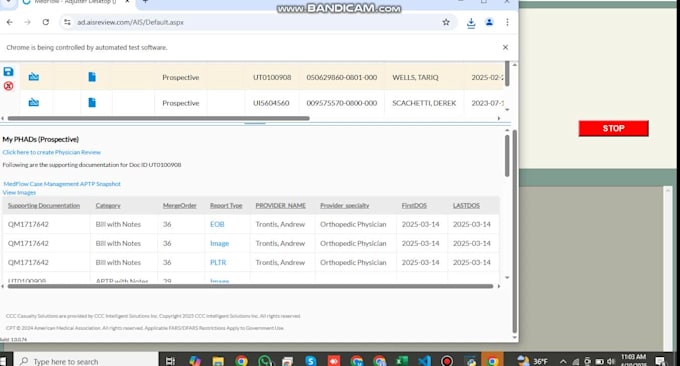Viewport: 680px width, 366px height.
Task: Click the horizontal scrollbar of the top grid
Action: point(159,118)
